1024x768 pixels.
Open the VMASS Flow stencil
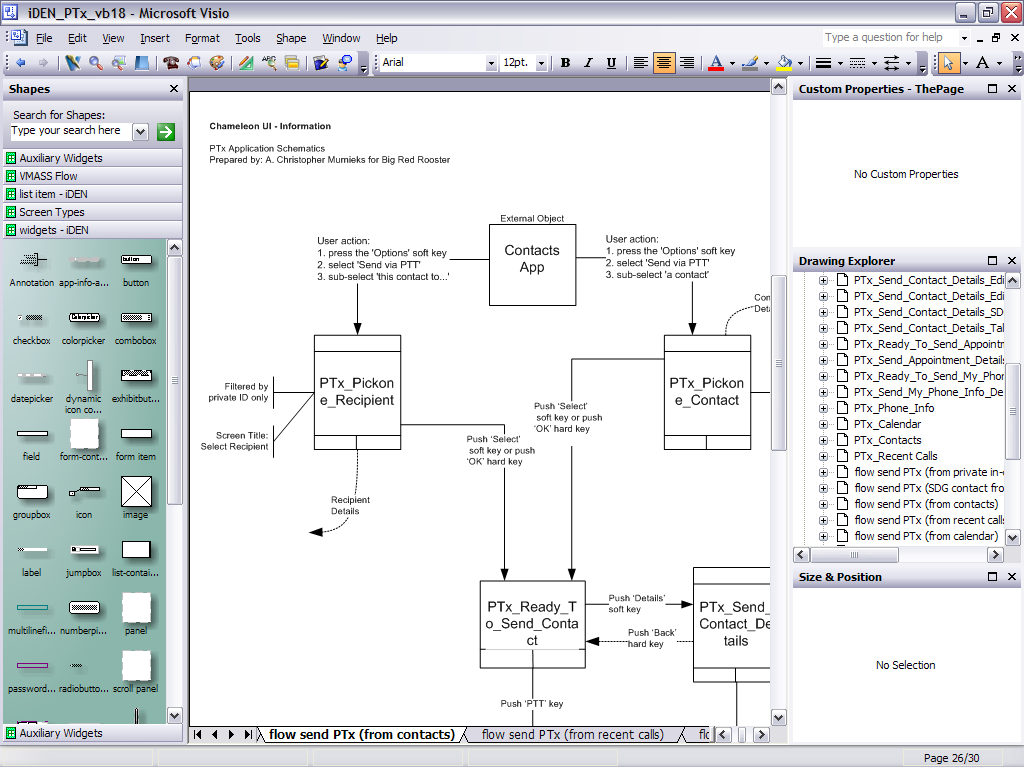point(93,176)
